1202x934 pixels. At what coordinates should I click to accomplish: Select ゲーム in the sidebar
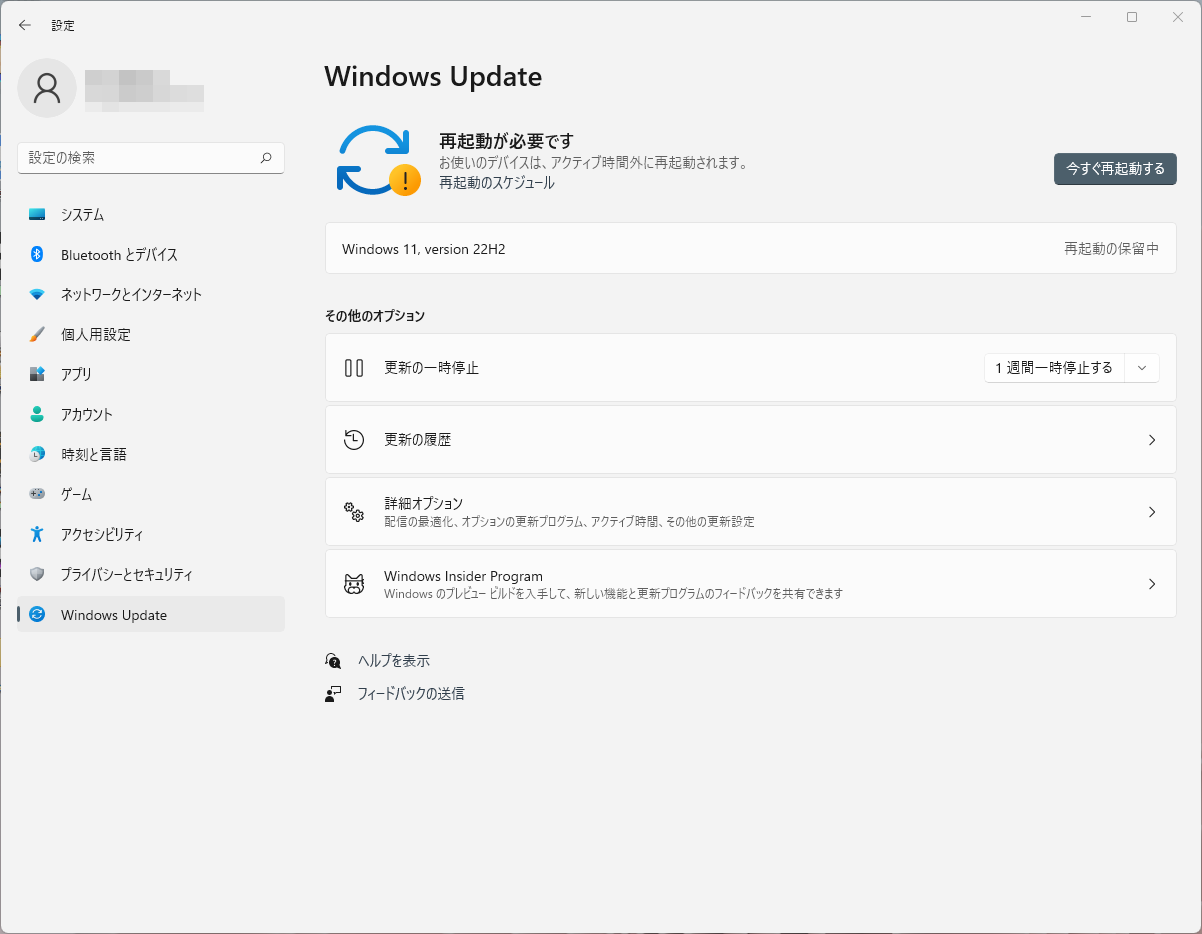(151, 494)
